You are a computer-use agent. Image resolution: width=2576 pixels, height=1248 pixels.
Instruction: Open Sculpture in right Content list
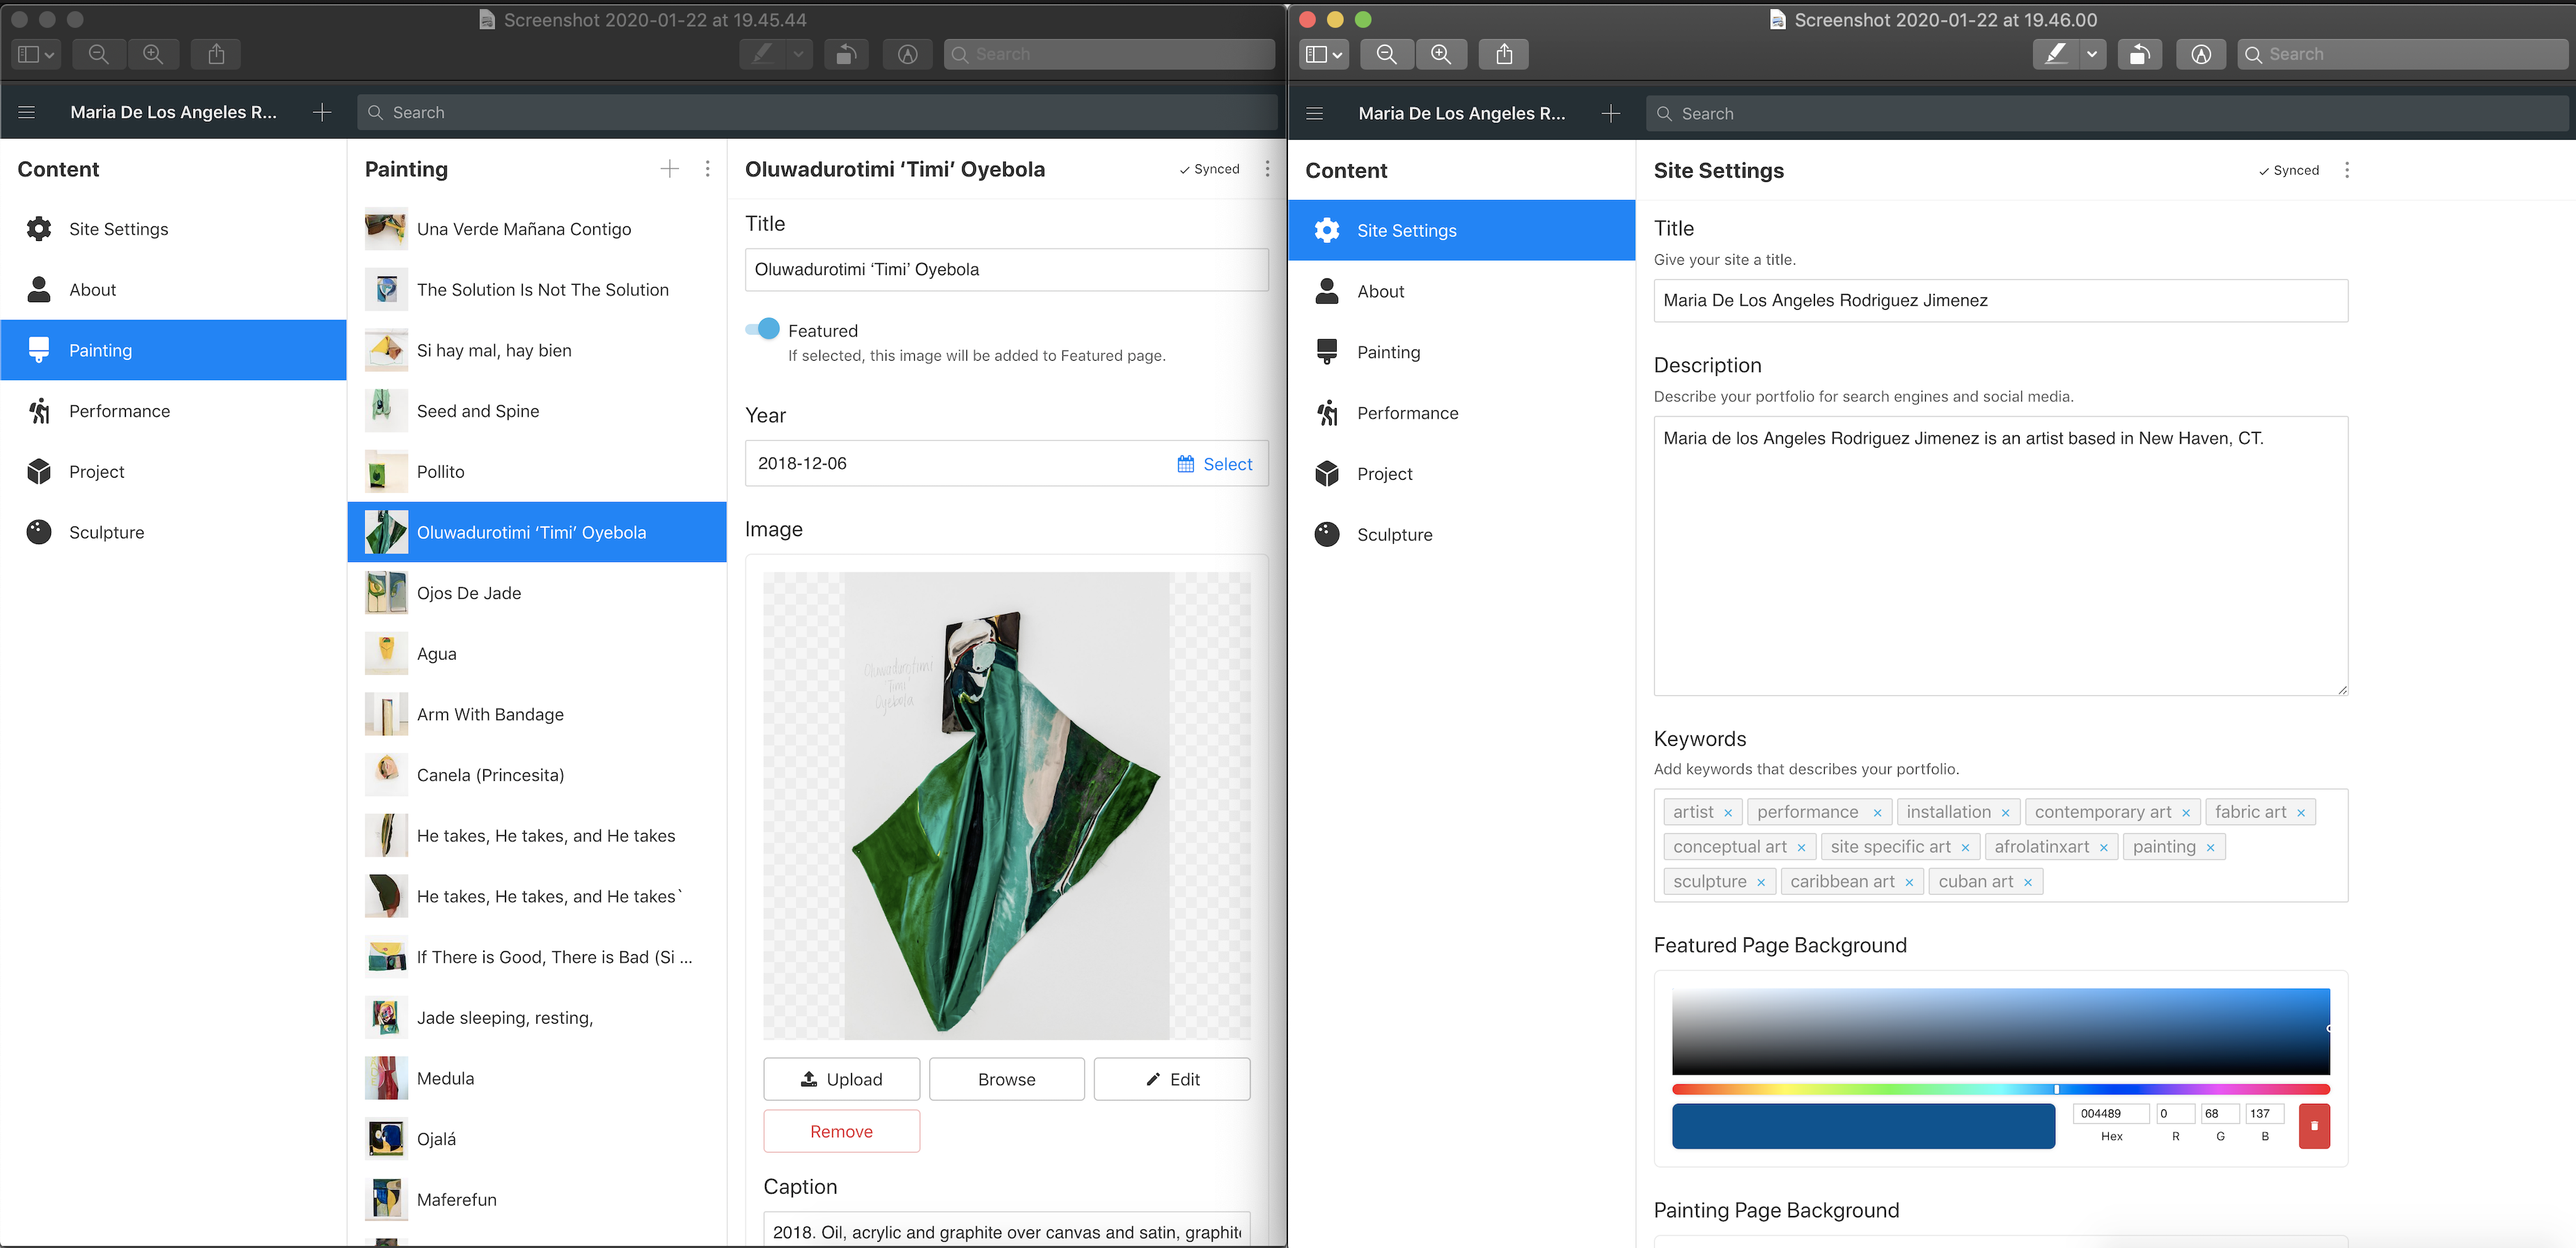(1462, 535)
